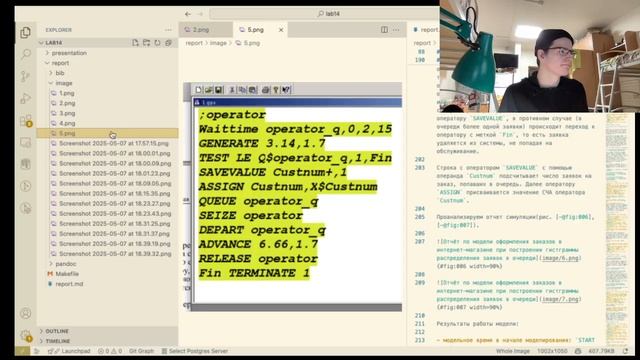Open the Manage gear icon
The height and width of the screenshot is (360, 640).
click(x=25, y=336)
